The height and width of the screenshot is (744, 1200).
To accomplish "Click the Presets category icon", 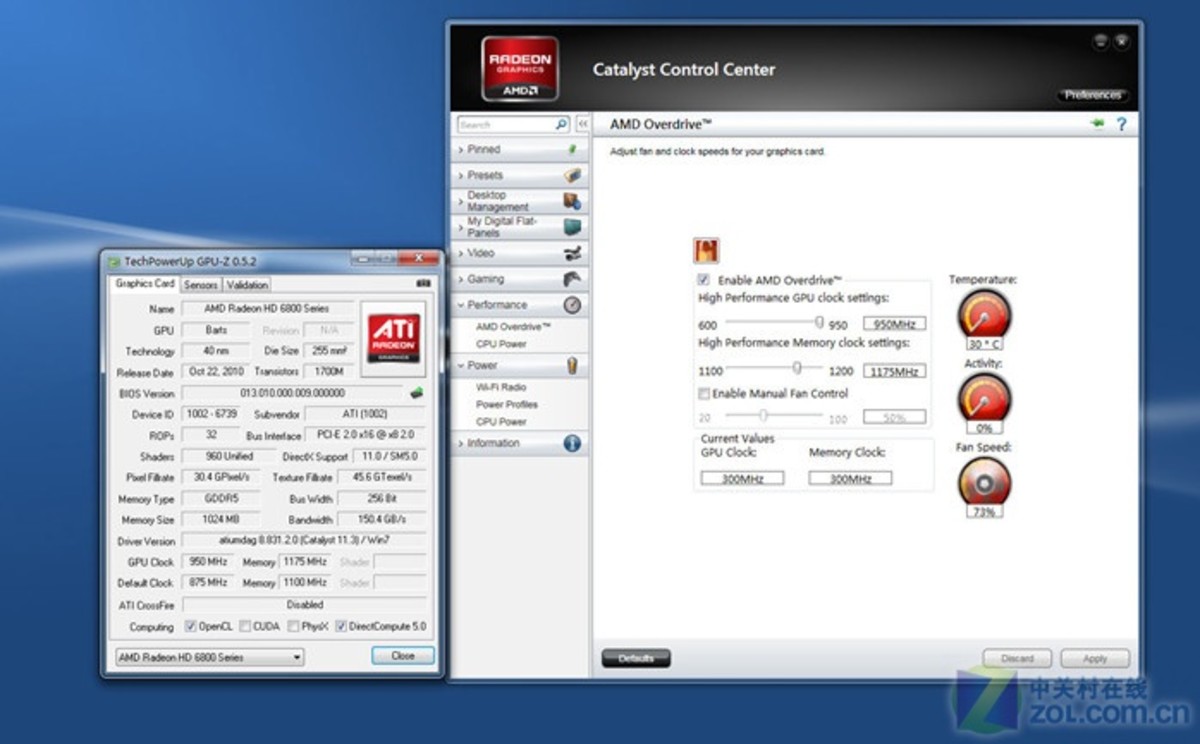I will pyautogui.click(x=572, y=175).
